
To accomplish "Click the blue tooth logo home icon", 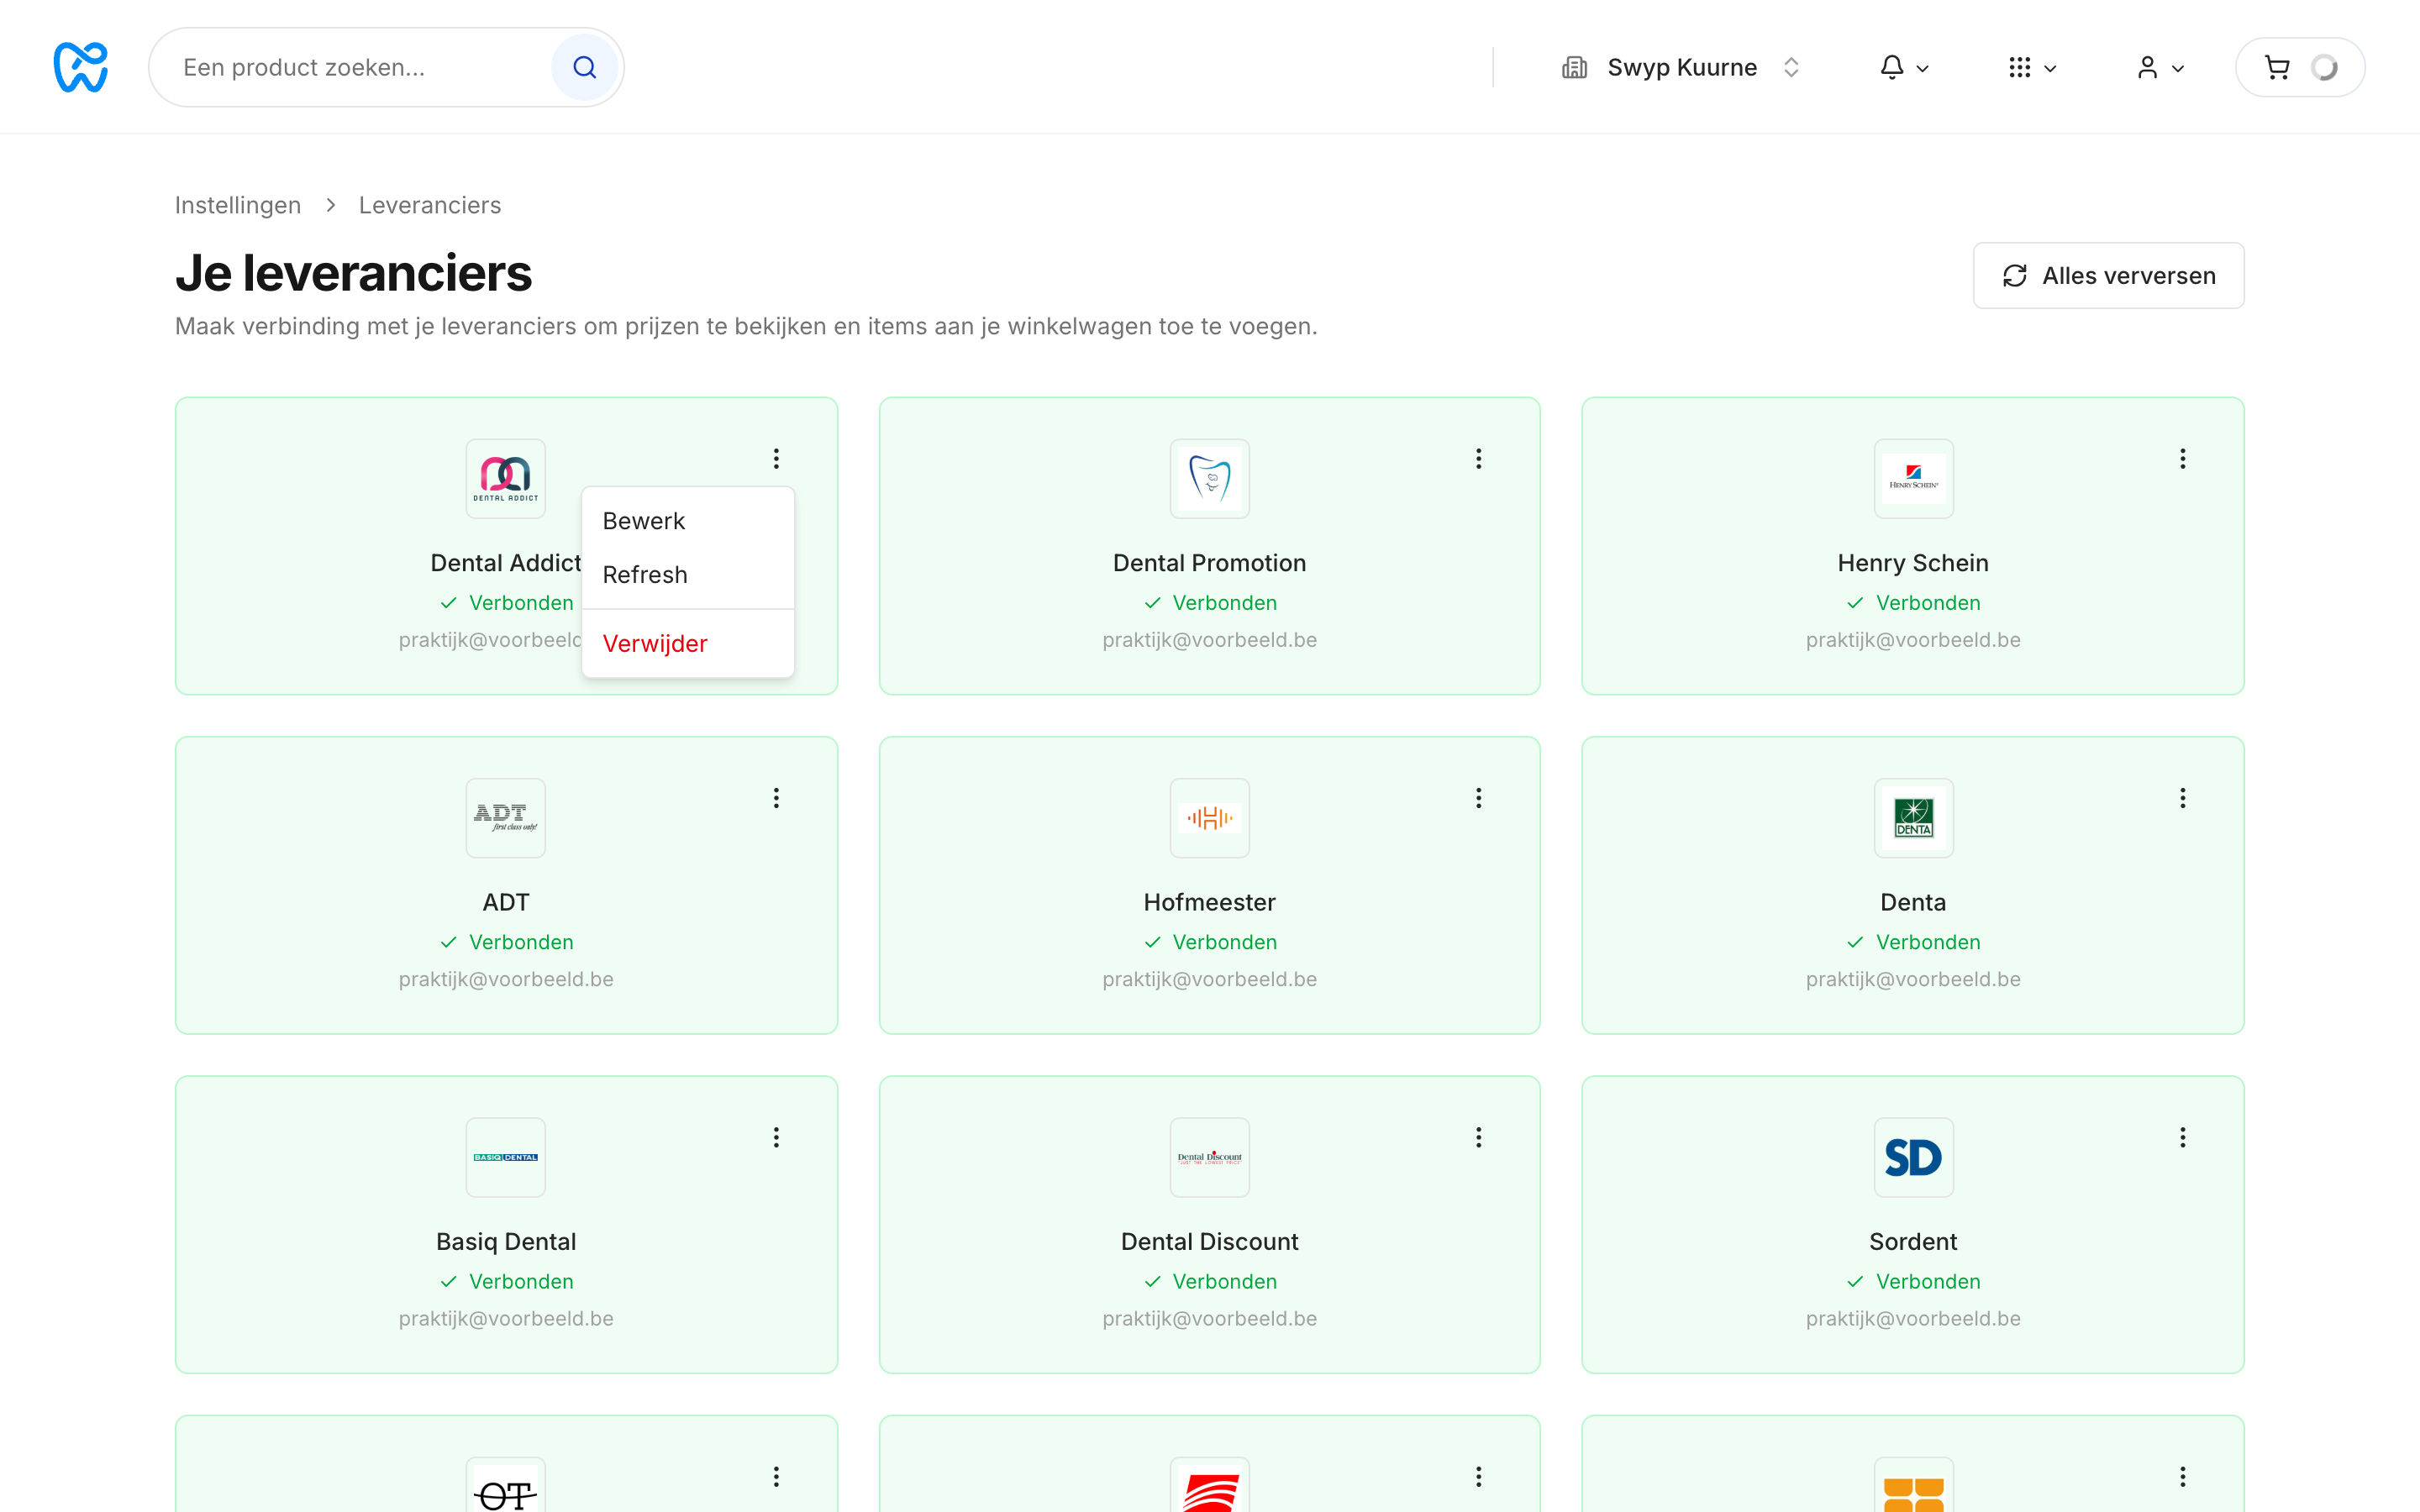I will [x=80, y=67].
